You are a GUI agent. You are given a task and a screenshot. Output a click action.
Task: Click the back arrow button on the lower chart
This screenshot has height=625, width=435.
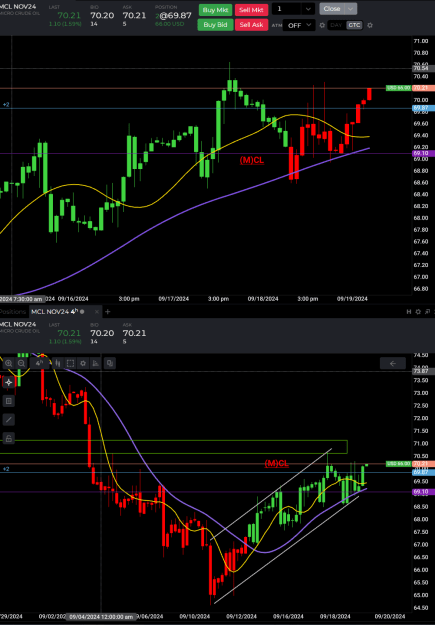[x=393, y=363]
